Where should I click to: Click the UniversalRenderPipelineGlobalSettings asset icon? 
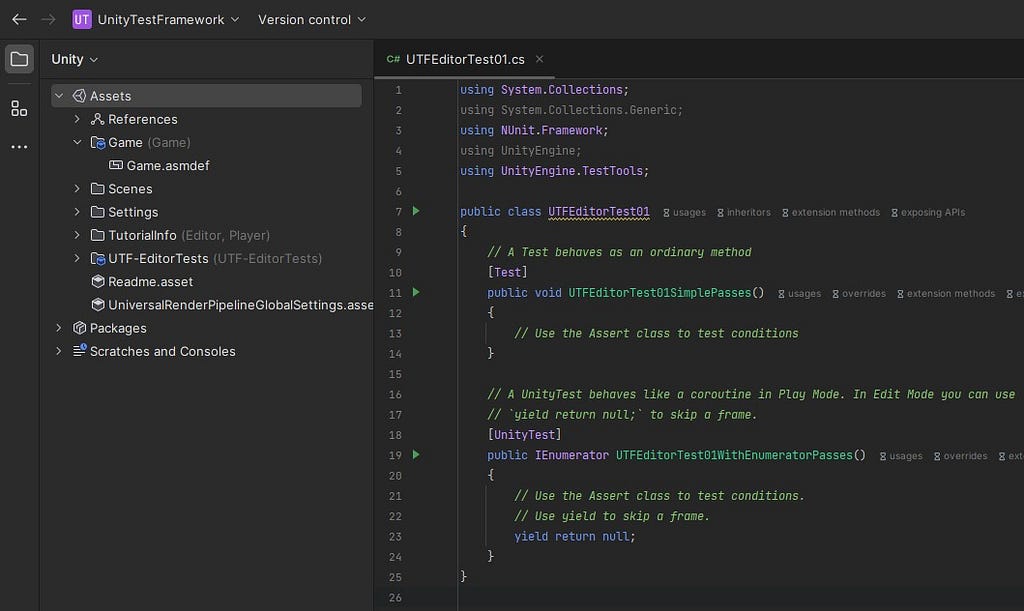(98, 305)
